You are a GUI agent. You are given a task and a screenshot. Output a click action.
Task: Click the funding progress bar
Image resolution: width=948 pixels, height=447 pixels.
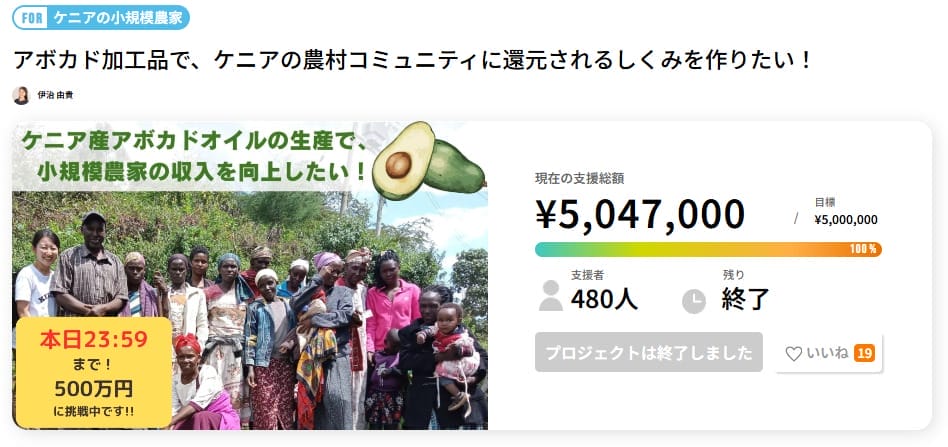[708, 250]
